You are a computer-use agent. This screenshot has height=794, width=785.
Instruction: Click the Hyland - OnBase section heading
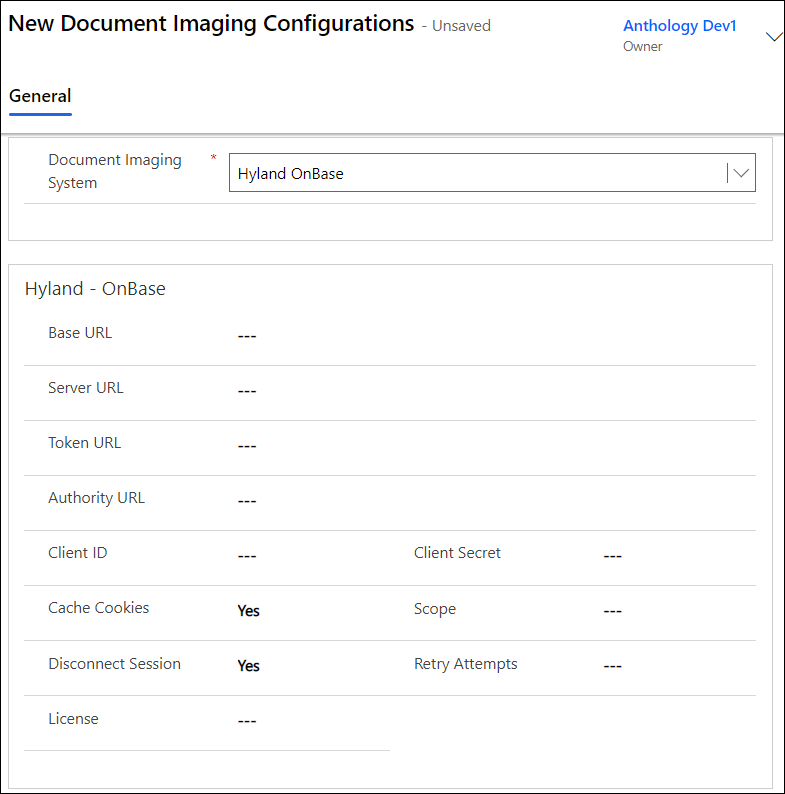tap(95, 289)
